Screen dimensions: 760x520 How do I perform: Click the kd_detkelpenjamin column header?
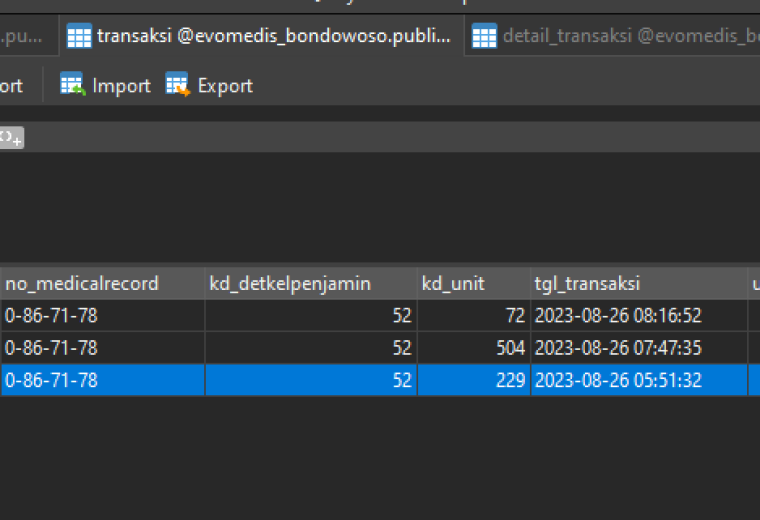(x=311, y=284)
